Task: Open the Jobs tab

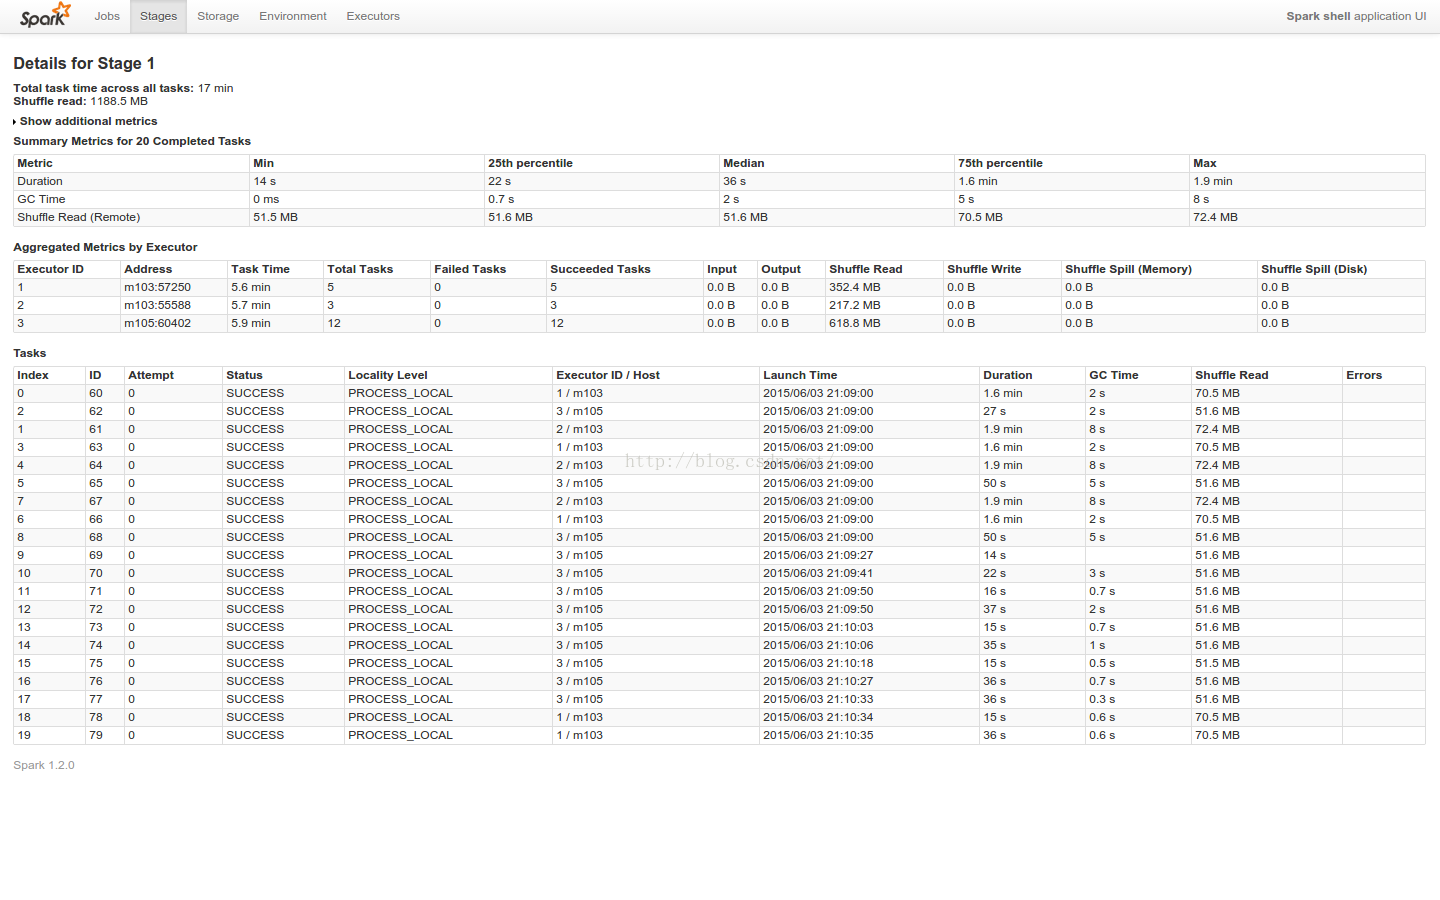Action: pos(107,16)
